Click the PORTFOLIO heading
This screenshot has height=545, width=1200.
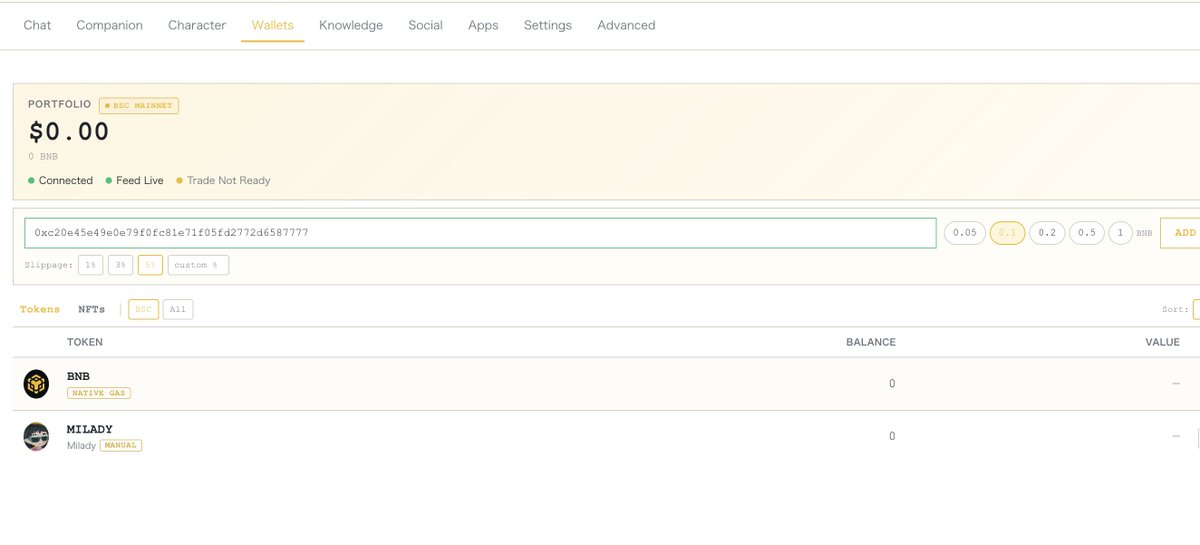pos(60,104)
